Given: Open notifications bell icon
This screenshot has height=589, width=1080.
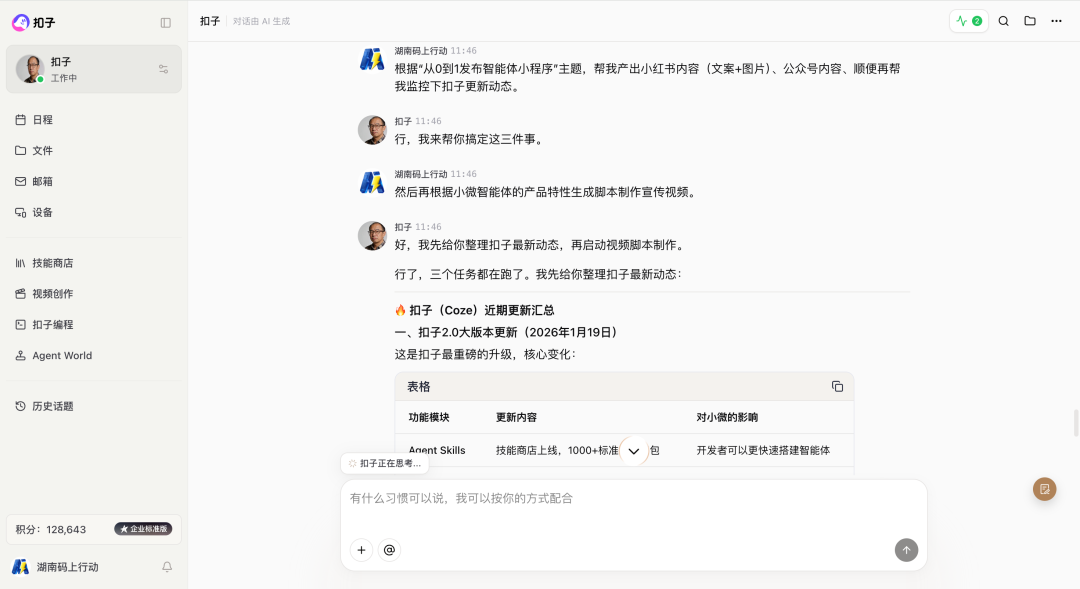Looking at the screenshot, I should [x=167, y=567].
